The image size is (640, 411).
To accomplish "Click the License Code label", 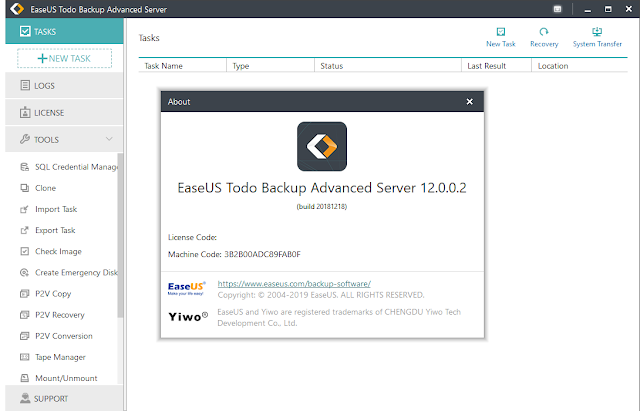I will coord(192,237).
